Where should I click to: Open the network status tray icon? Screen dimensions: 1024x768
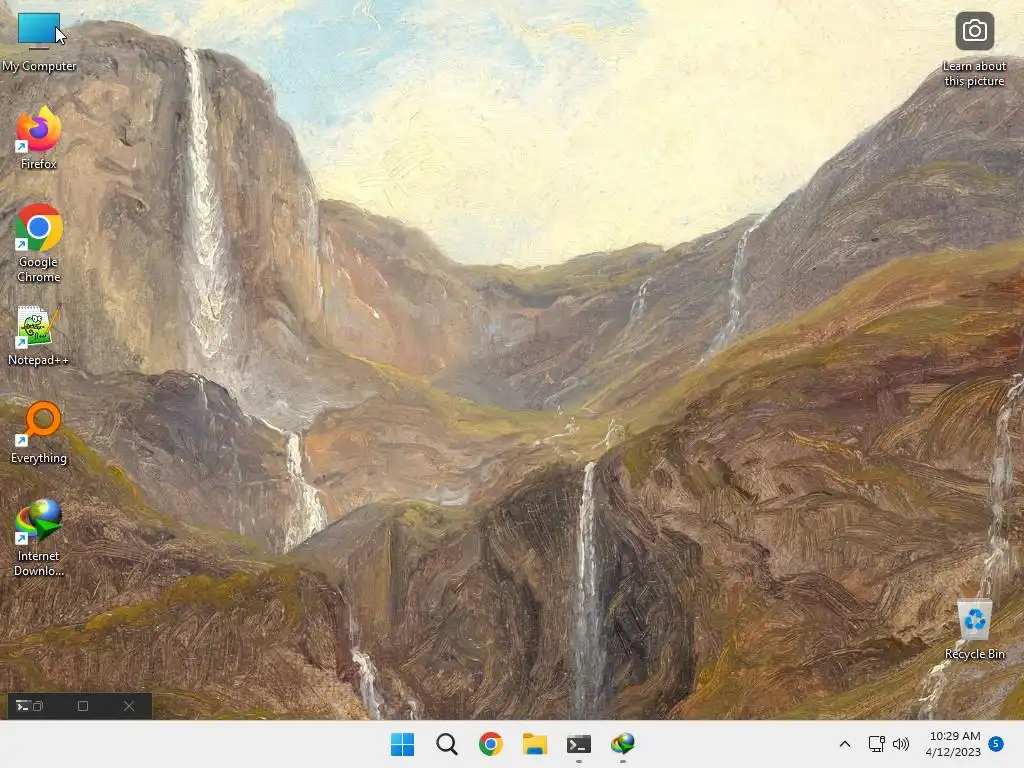[876, 744]
